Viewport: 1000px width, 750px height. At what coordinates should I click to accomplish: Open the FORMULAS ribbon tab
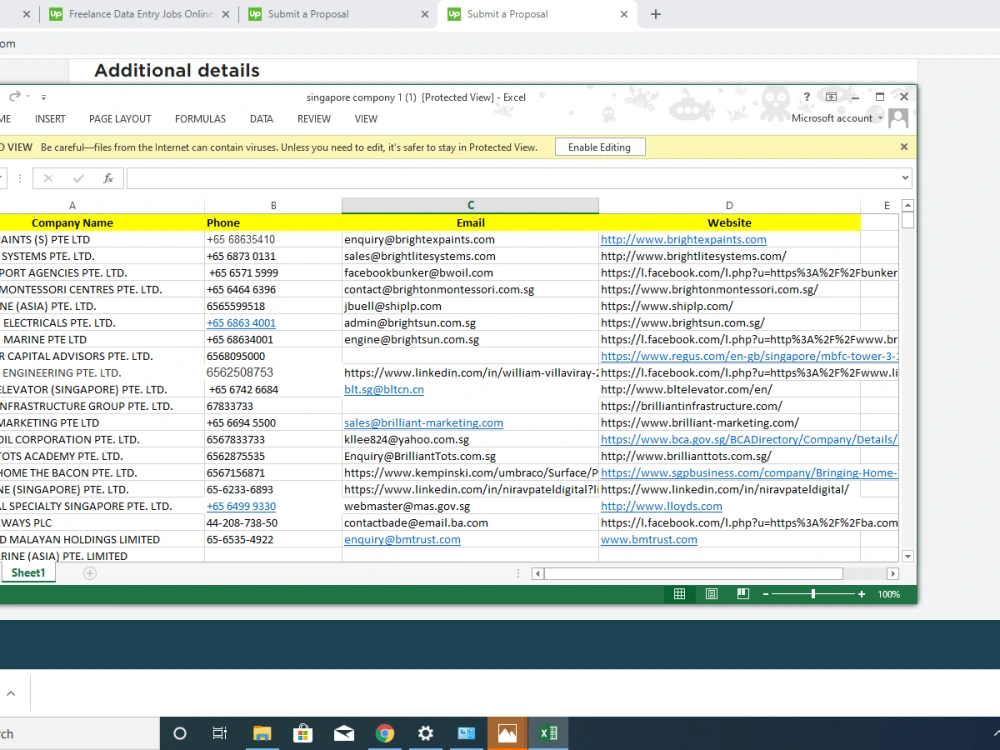200,119
